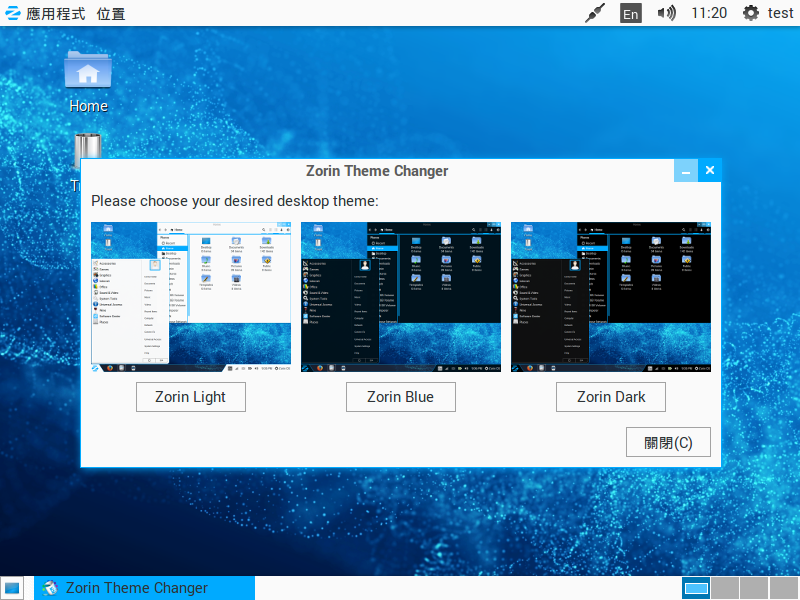
Task: Switch to the third workspace
Action: pyautogui.click(x=754, y=588)
